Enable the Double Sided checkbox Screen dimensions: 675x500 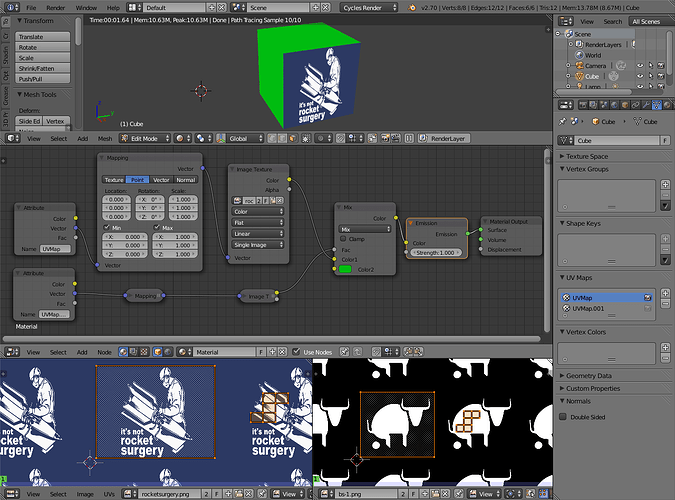[x=563, y=416]
